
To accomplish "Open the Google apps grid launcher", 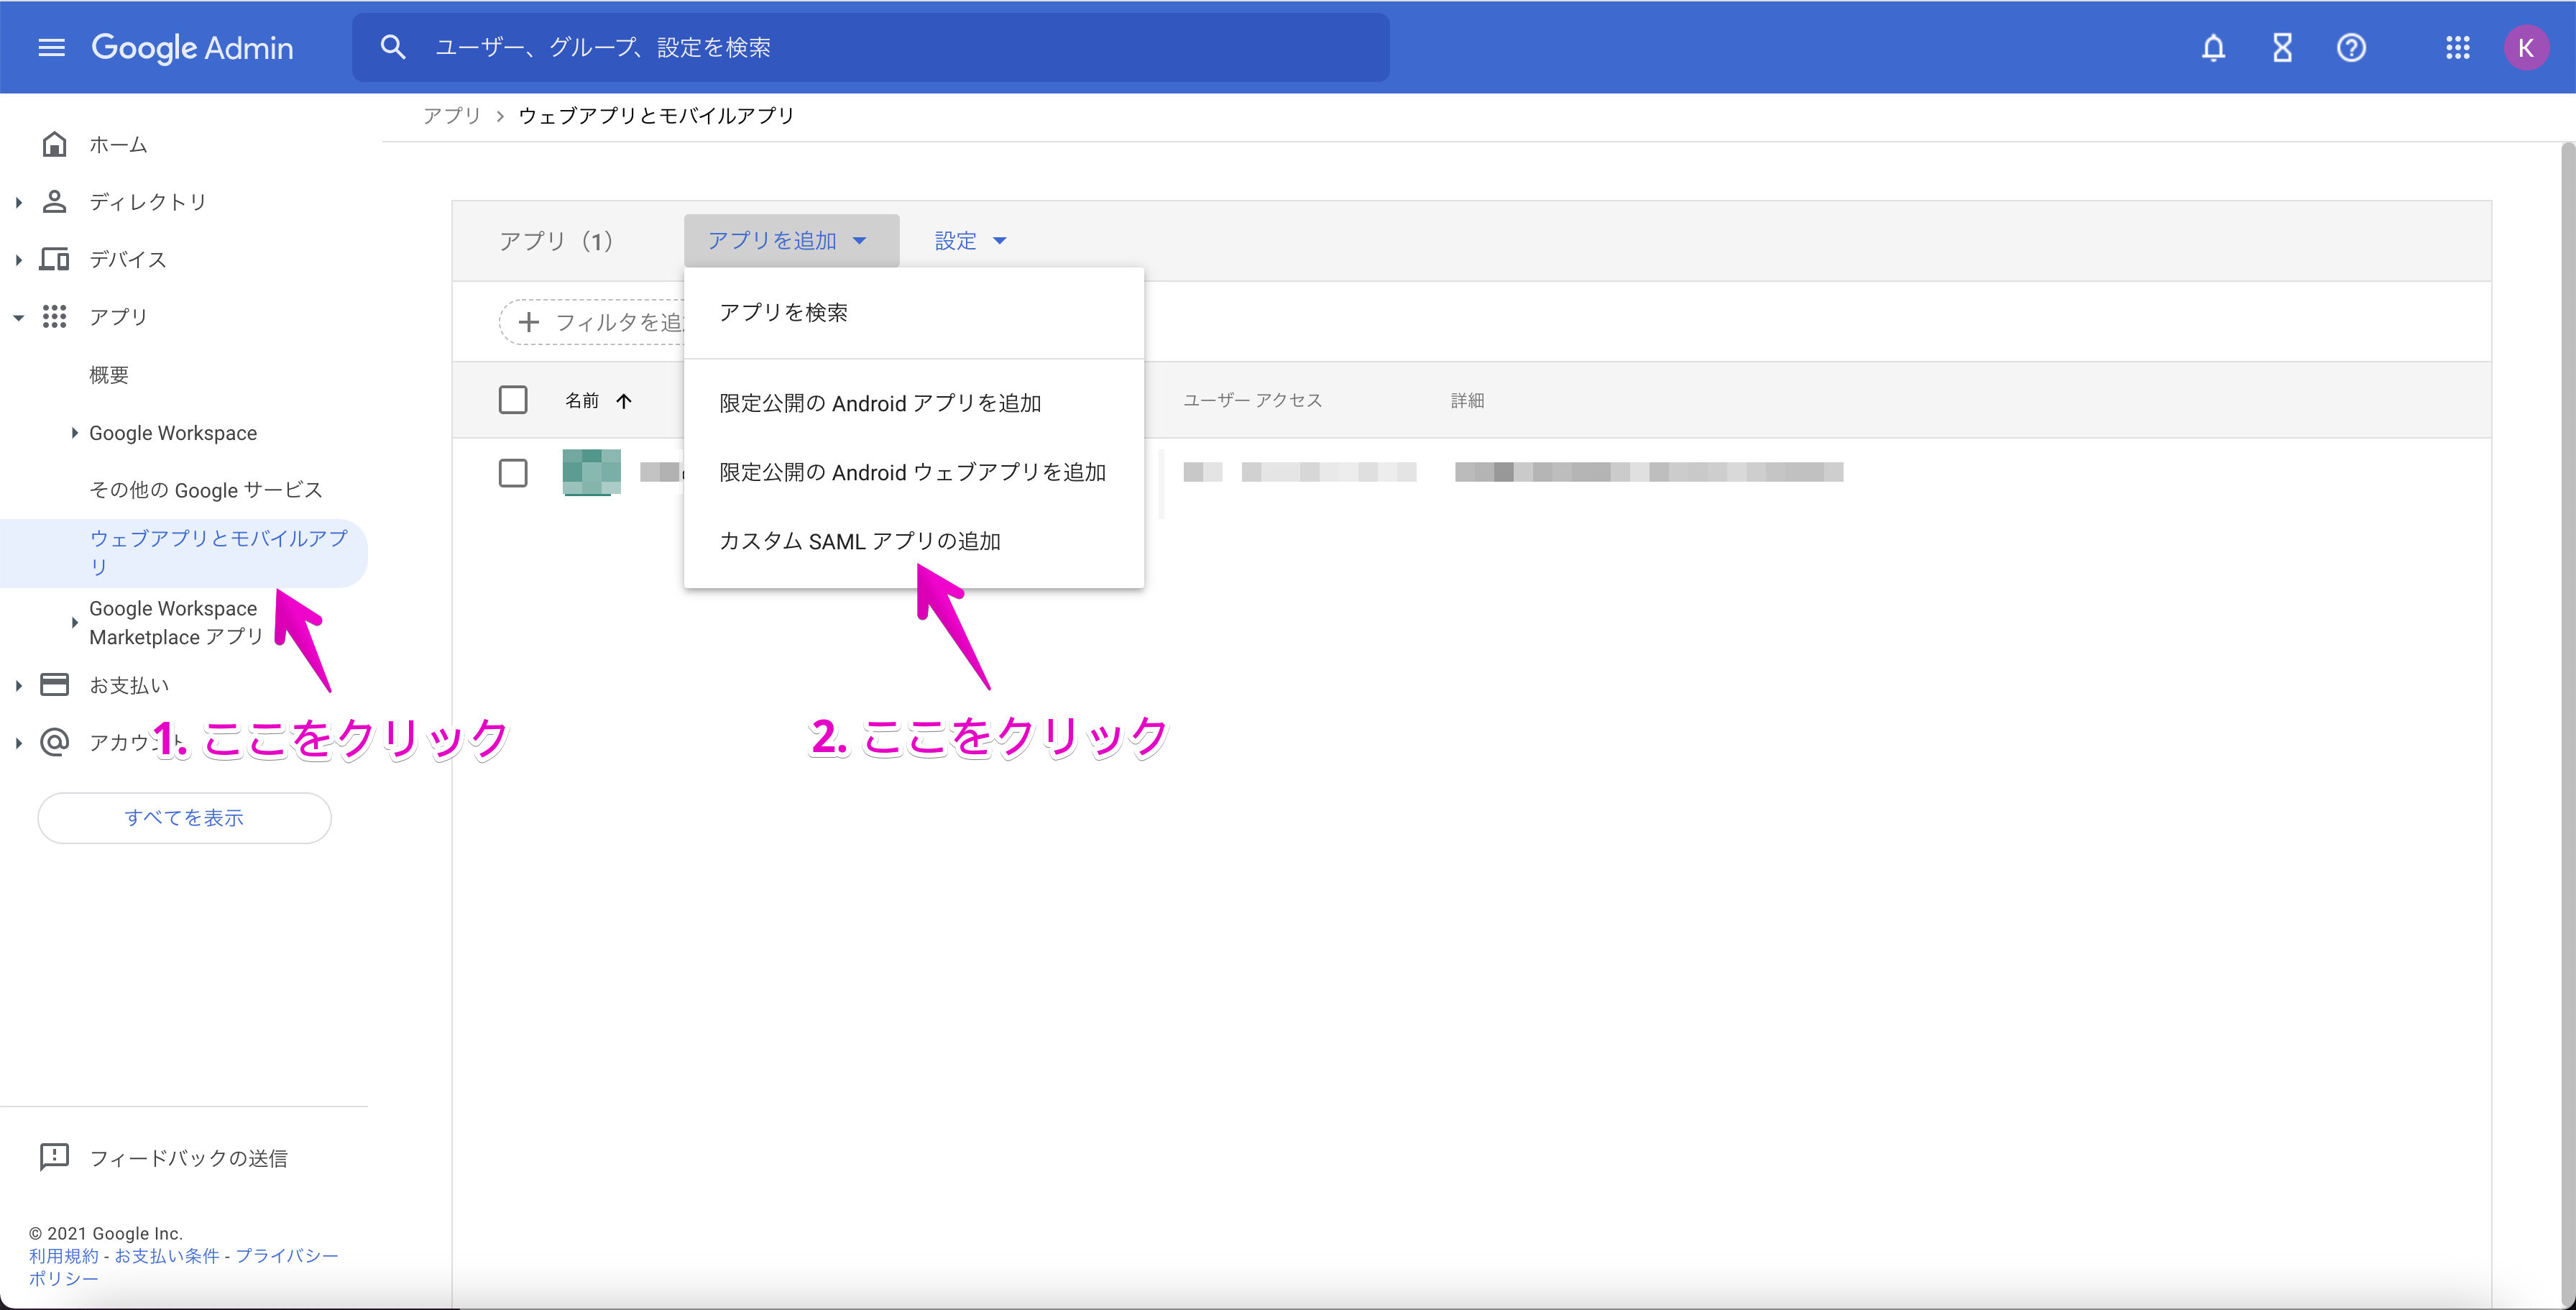I will (2457, 47).
